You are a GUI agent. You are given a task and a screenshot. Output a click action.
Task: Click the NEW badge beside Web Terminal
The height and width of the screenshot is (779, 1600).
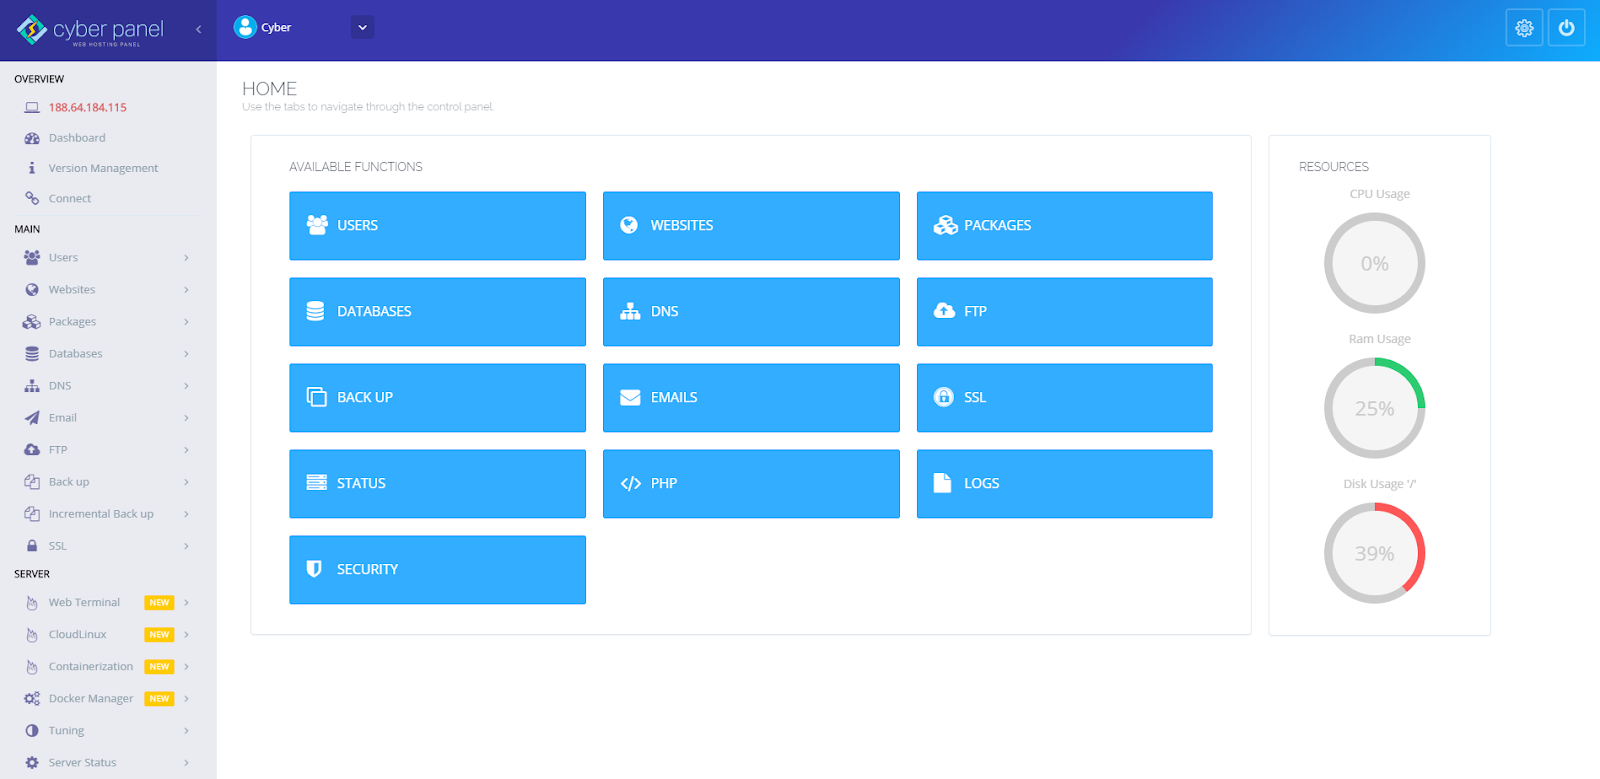coord(159,603)
